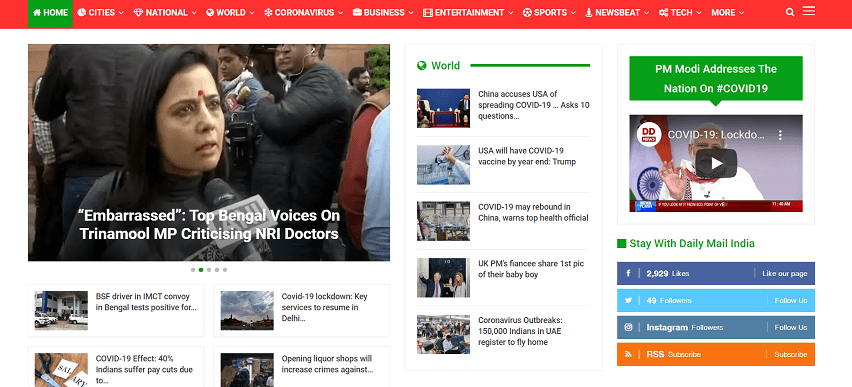Screen dimensions: 852x387
Task: Open the Sports menu label
Action: [550, 13]
